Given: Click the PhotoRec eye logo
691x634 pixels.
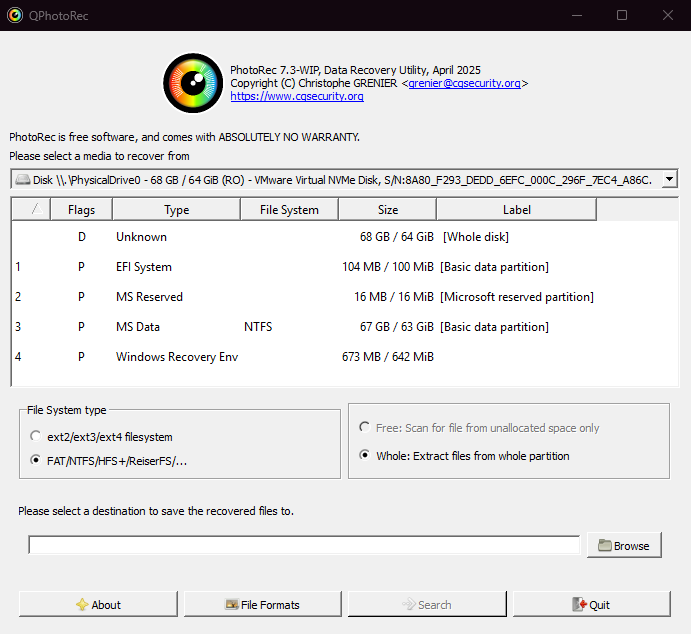Looking at the screenshot, I should (192, 83).
